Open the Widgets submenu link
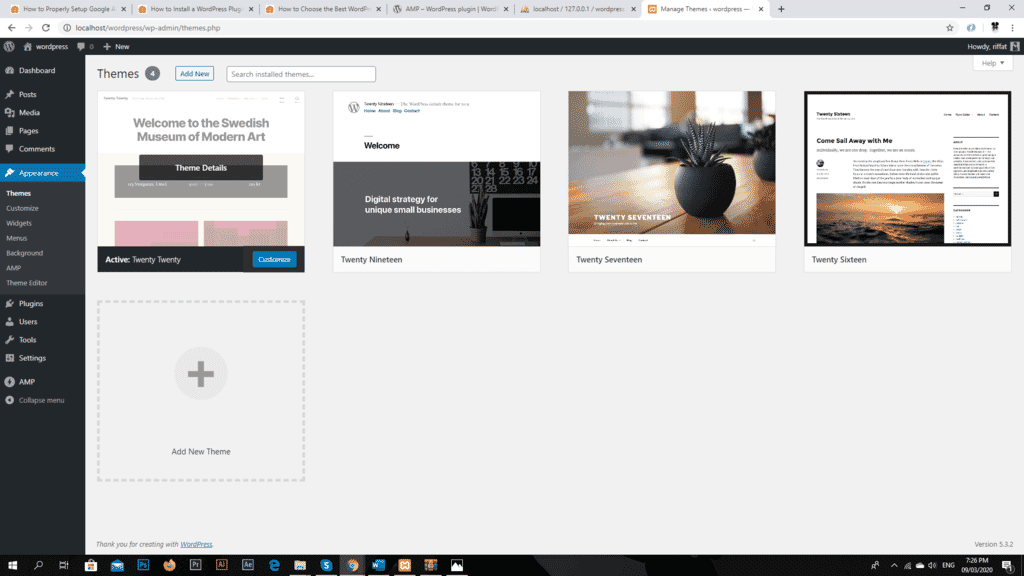The image size is (1024, 576). coord(19,223)
